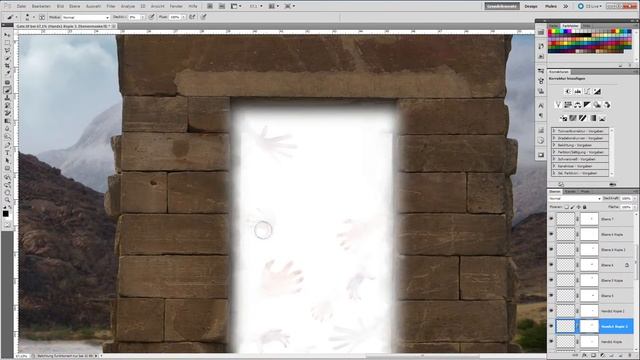Click the layer style fx icon
The width and height of the screenshot is (640, 360).
585,356
